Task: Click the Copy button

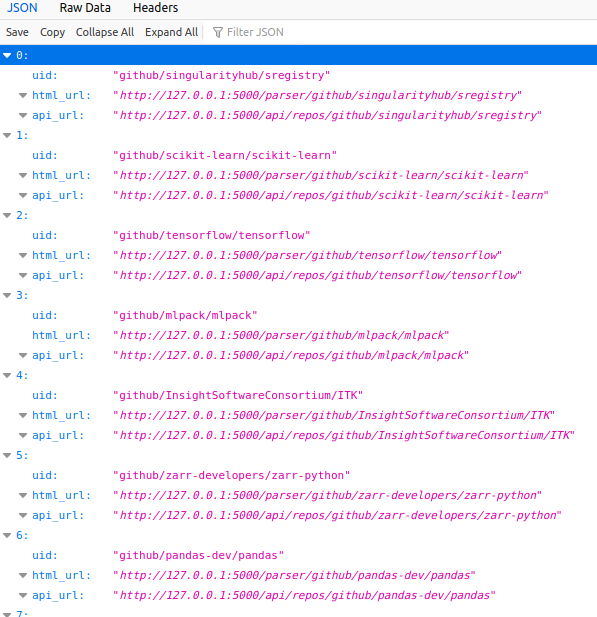Action: pos(52,32)
